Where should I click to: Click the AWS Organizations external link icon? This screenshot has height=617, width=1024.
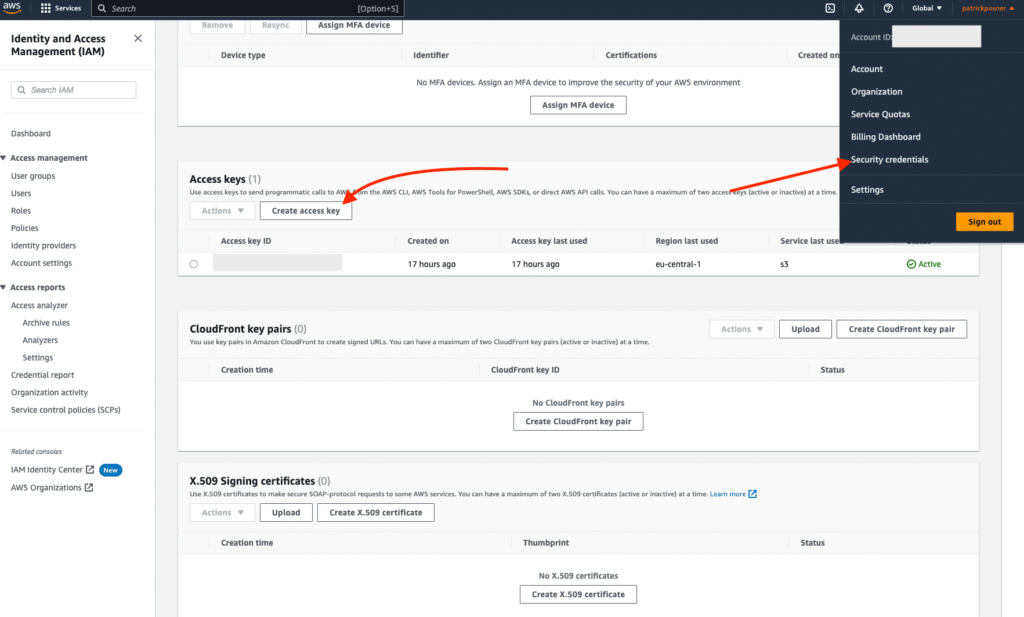[x=89, y=488]
